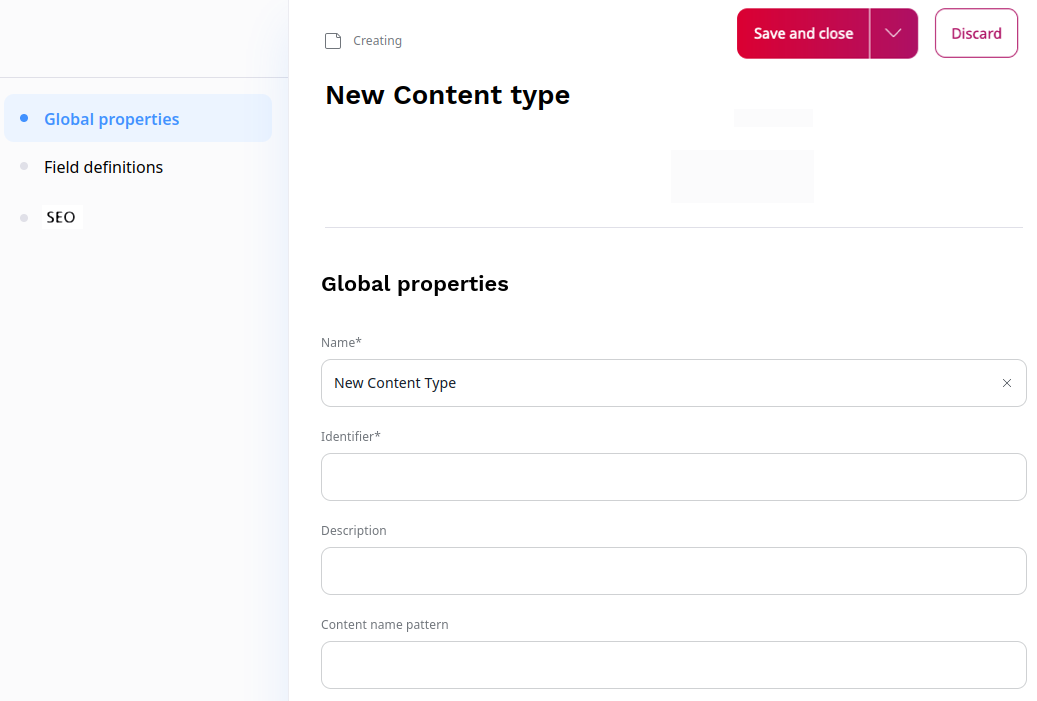This screenshot has width=1037, height=701.
Task: Focus the Identifier input field
Action: pyautogui.click(x=673, y=477)
